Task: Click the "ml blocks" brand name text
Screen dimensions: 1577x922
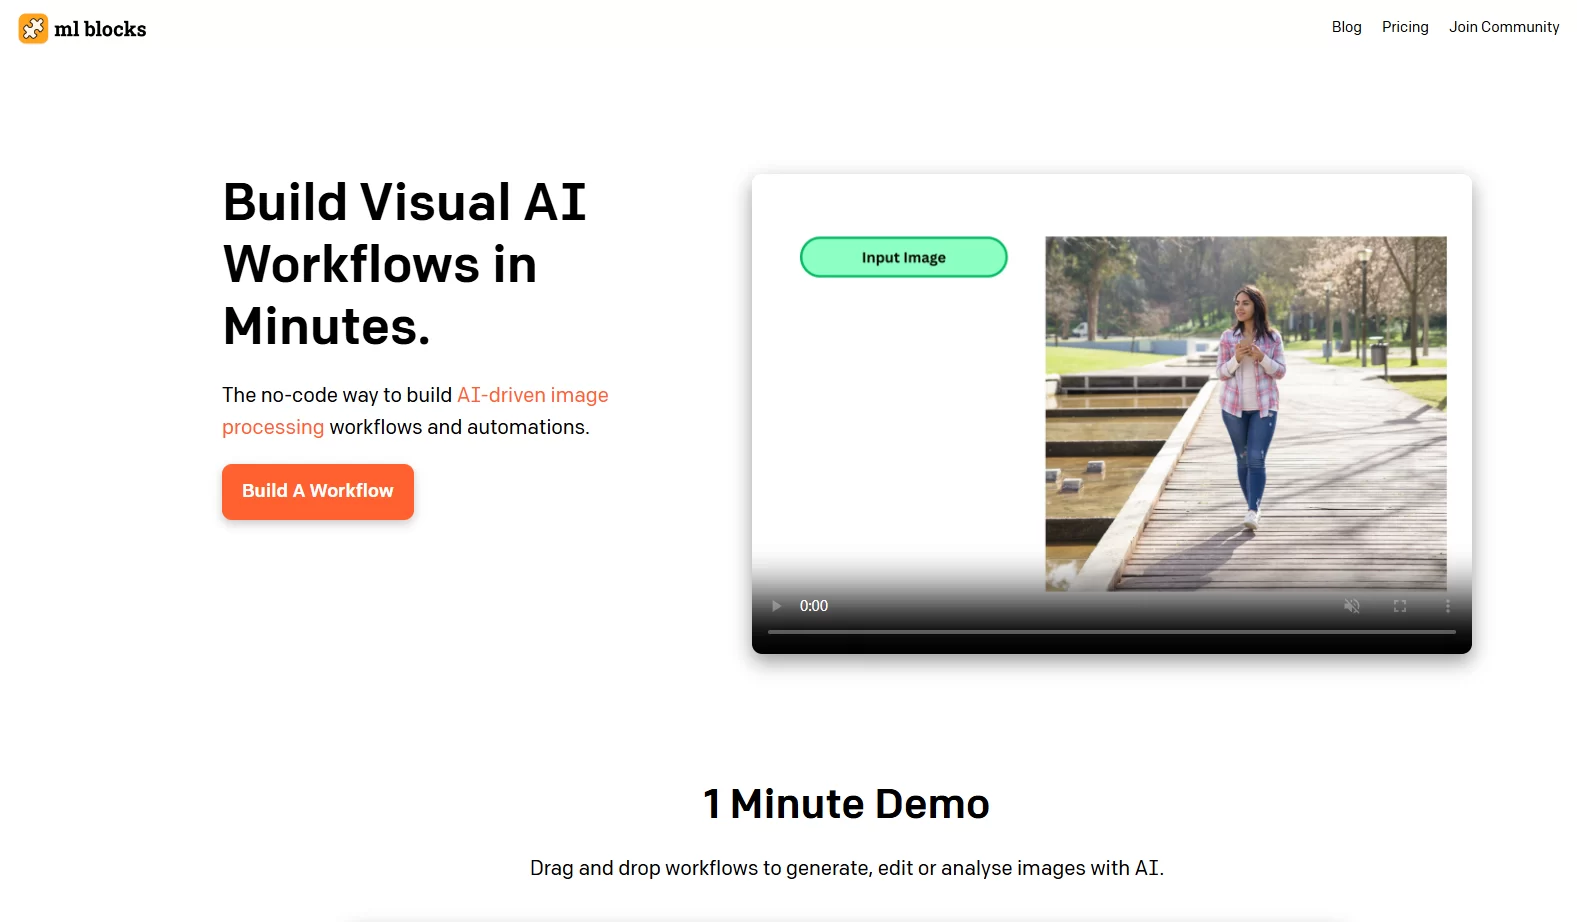Action: (100, 29)
